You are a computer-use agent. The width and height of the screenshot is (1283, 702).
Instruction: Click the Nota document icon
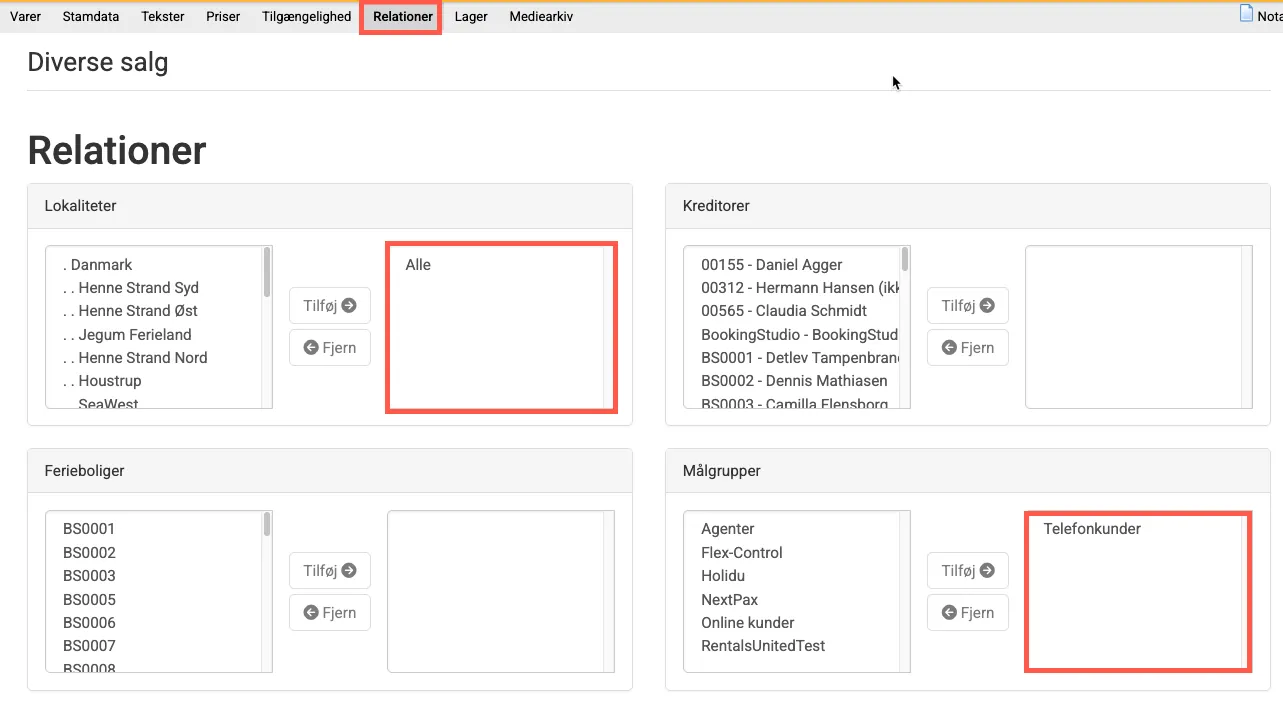[x=1246, y=14]
